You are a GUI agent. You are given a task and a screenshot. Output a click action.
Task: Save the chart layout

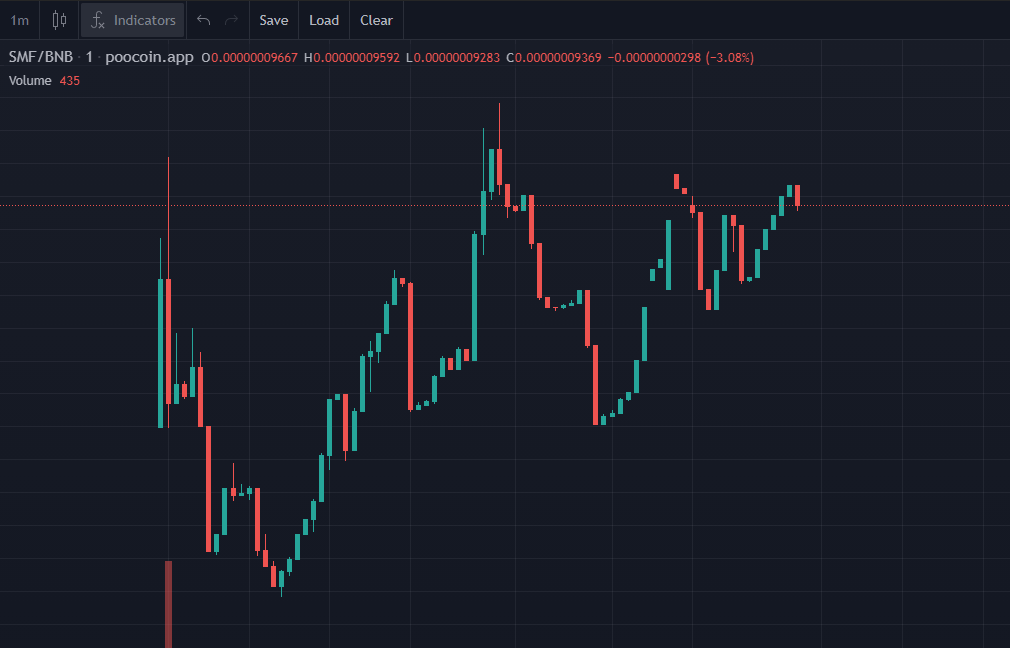point(274,20)
